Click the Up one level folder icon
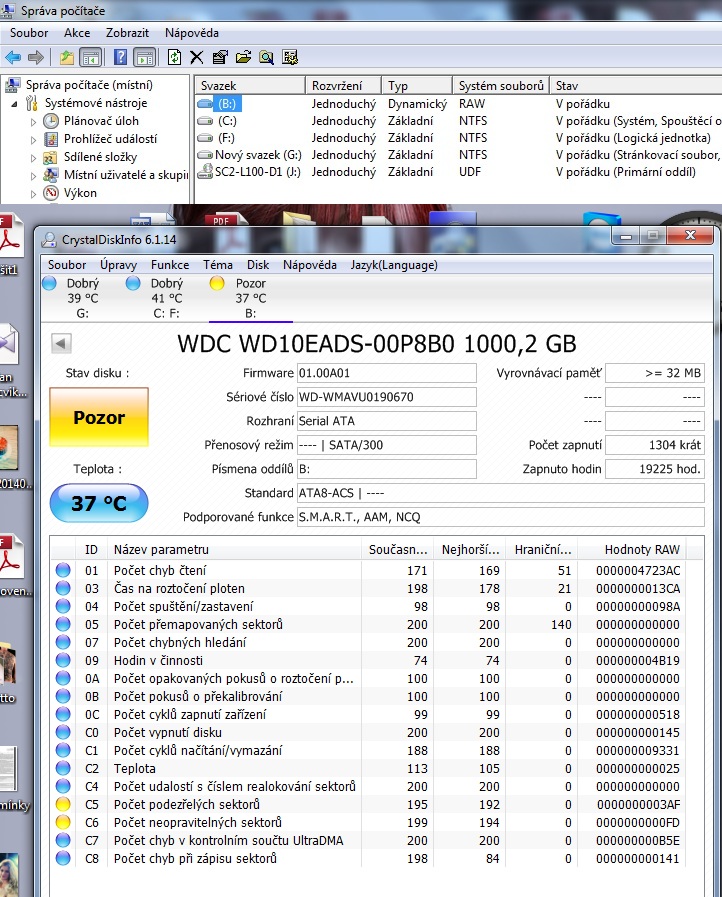722x897 pixels. tap(67, 57)
